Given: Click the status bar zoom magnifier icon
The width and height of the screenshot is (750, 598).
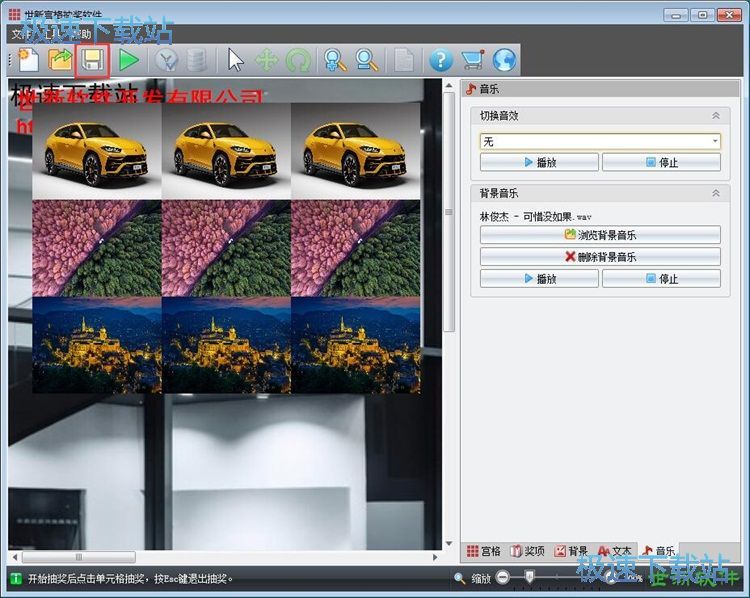Looking at the screenshot, I should [459, 578].
